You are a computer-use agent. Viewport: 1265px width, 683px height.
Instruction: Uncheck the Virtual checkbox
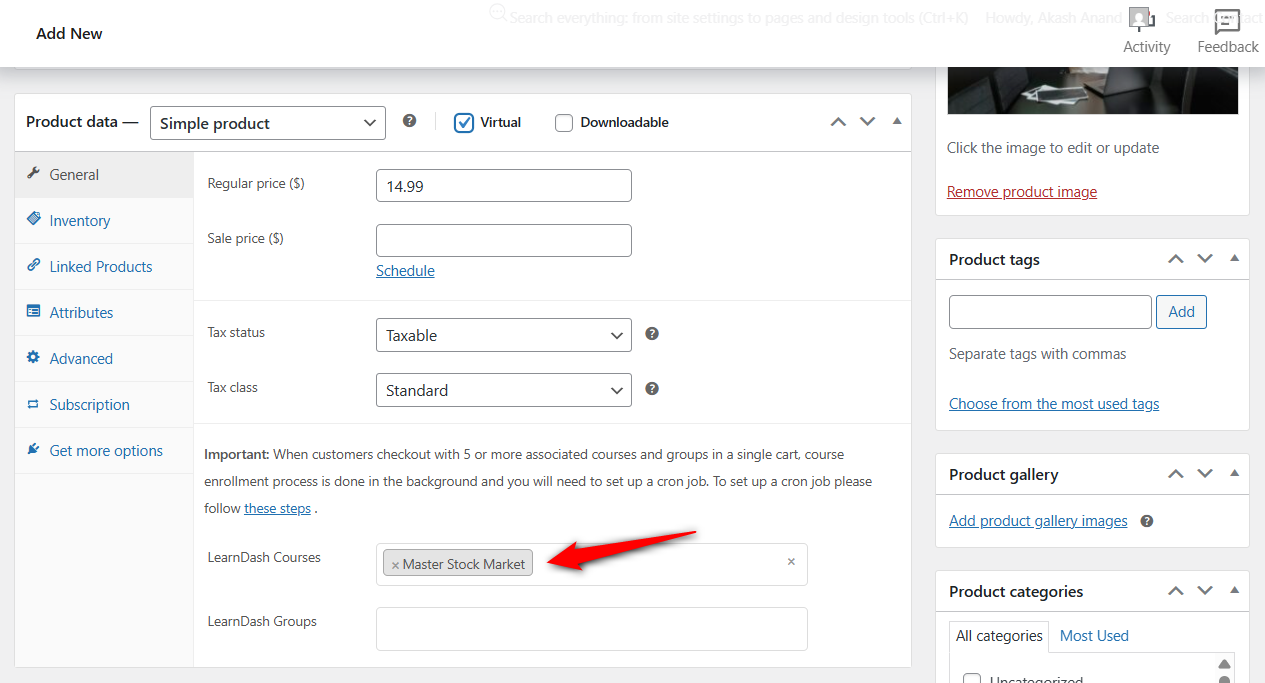coord(464,122)
